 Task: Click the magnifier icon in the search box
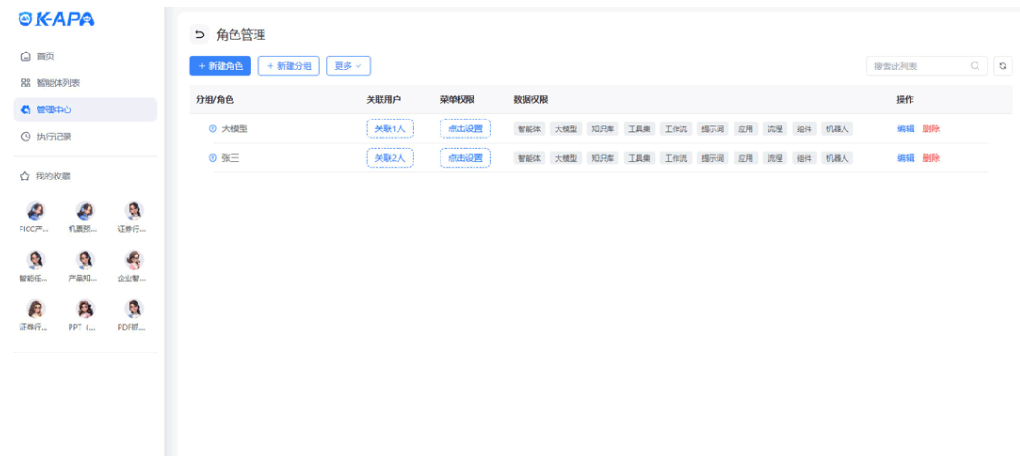coord(975,66)
